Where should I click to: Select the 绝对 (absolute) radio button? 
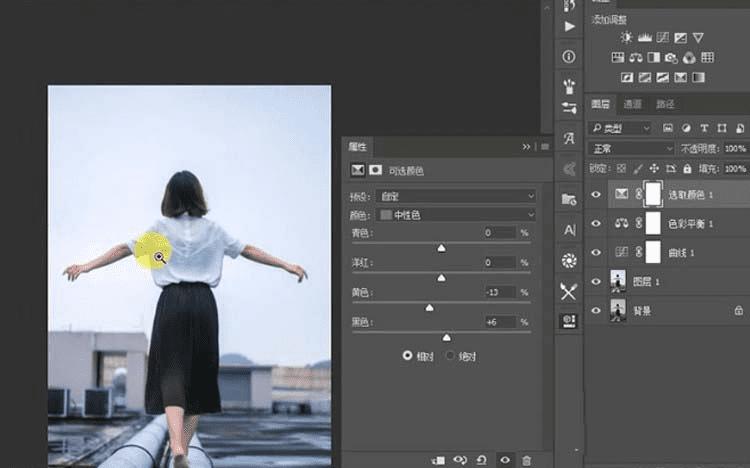pyautogui.click(x=450, y=355)
